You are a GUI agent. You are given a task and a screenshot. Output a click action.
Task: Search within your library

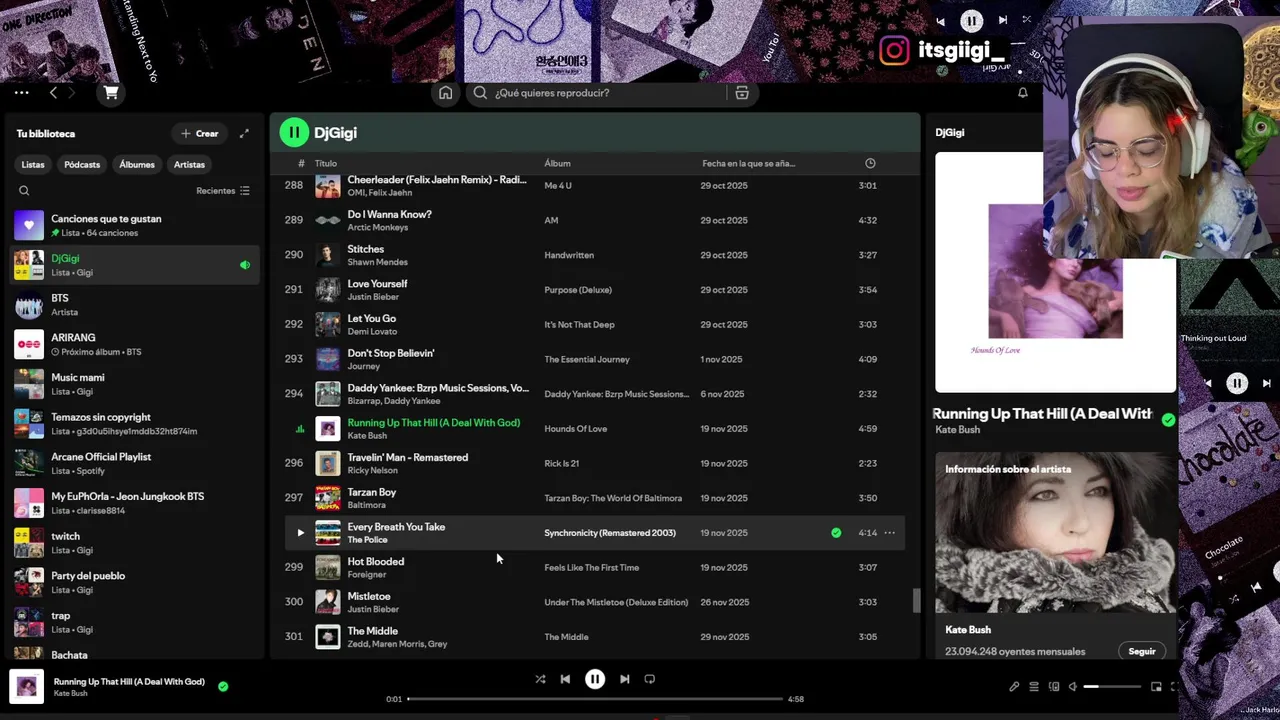click(24, 191)
